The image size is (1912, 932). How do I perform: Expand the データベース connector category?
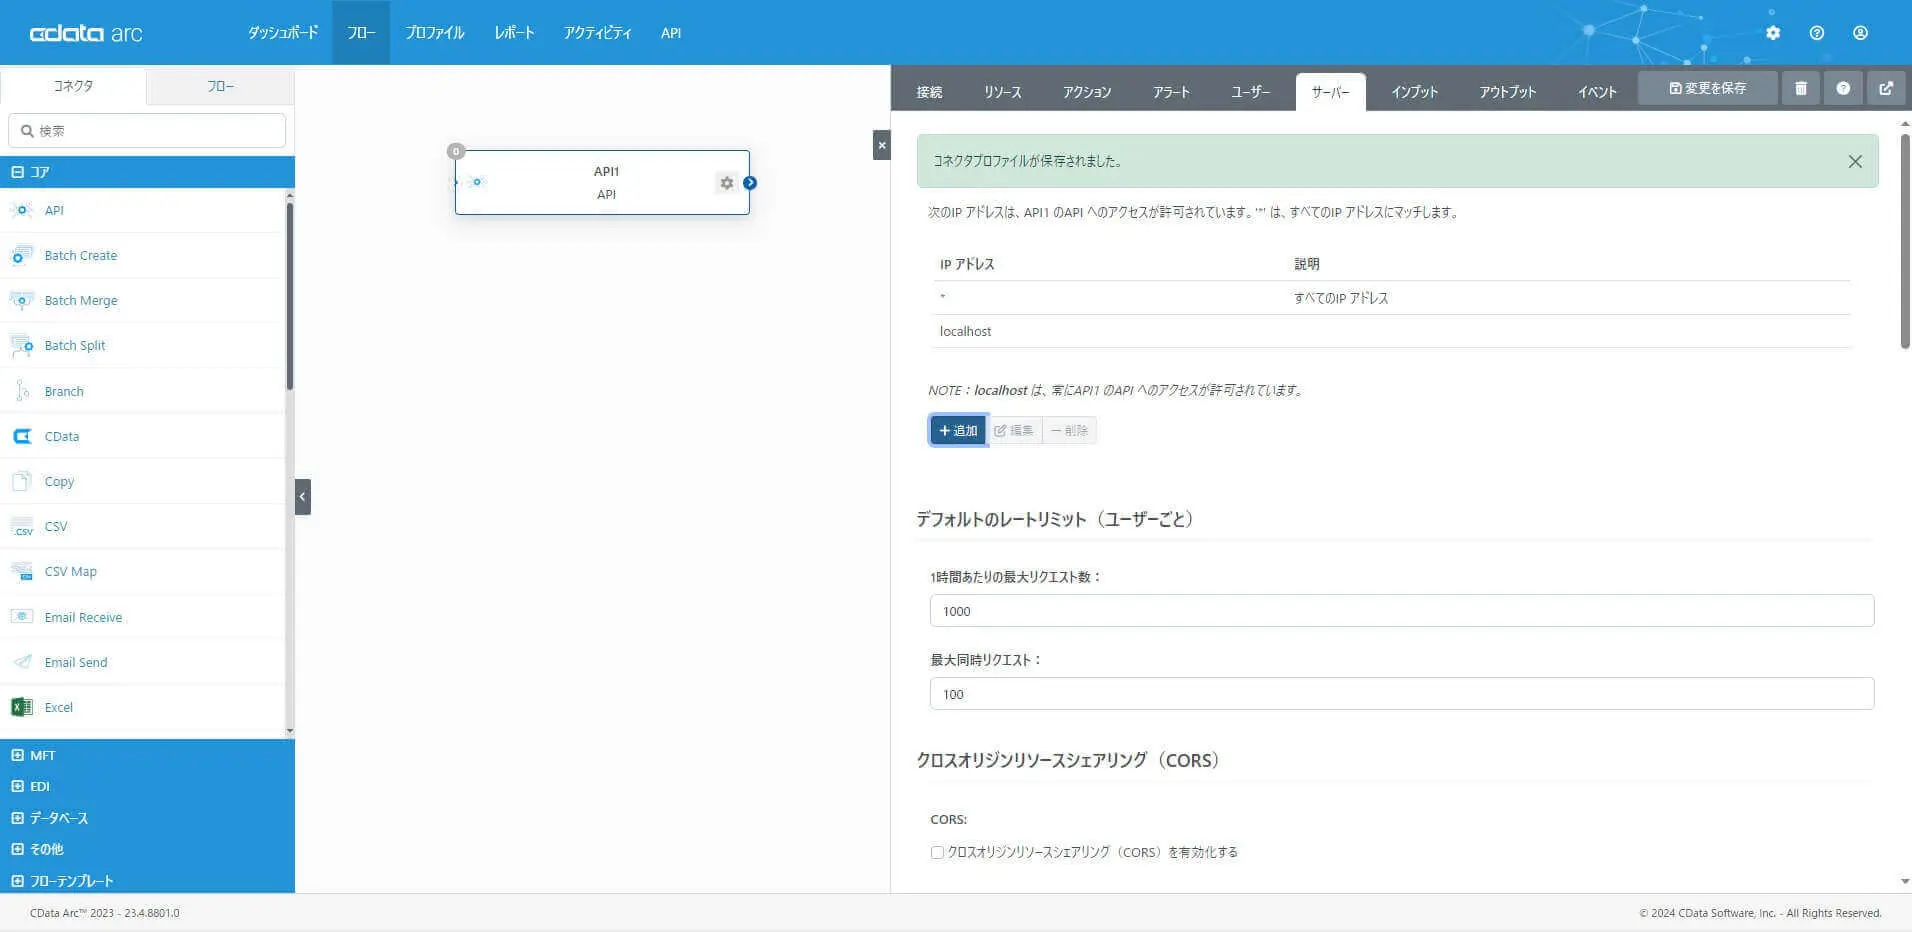[x=17, y=818]
